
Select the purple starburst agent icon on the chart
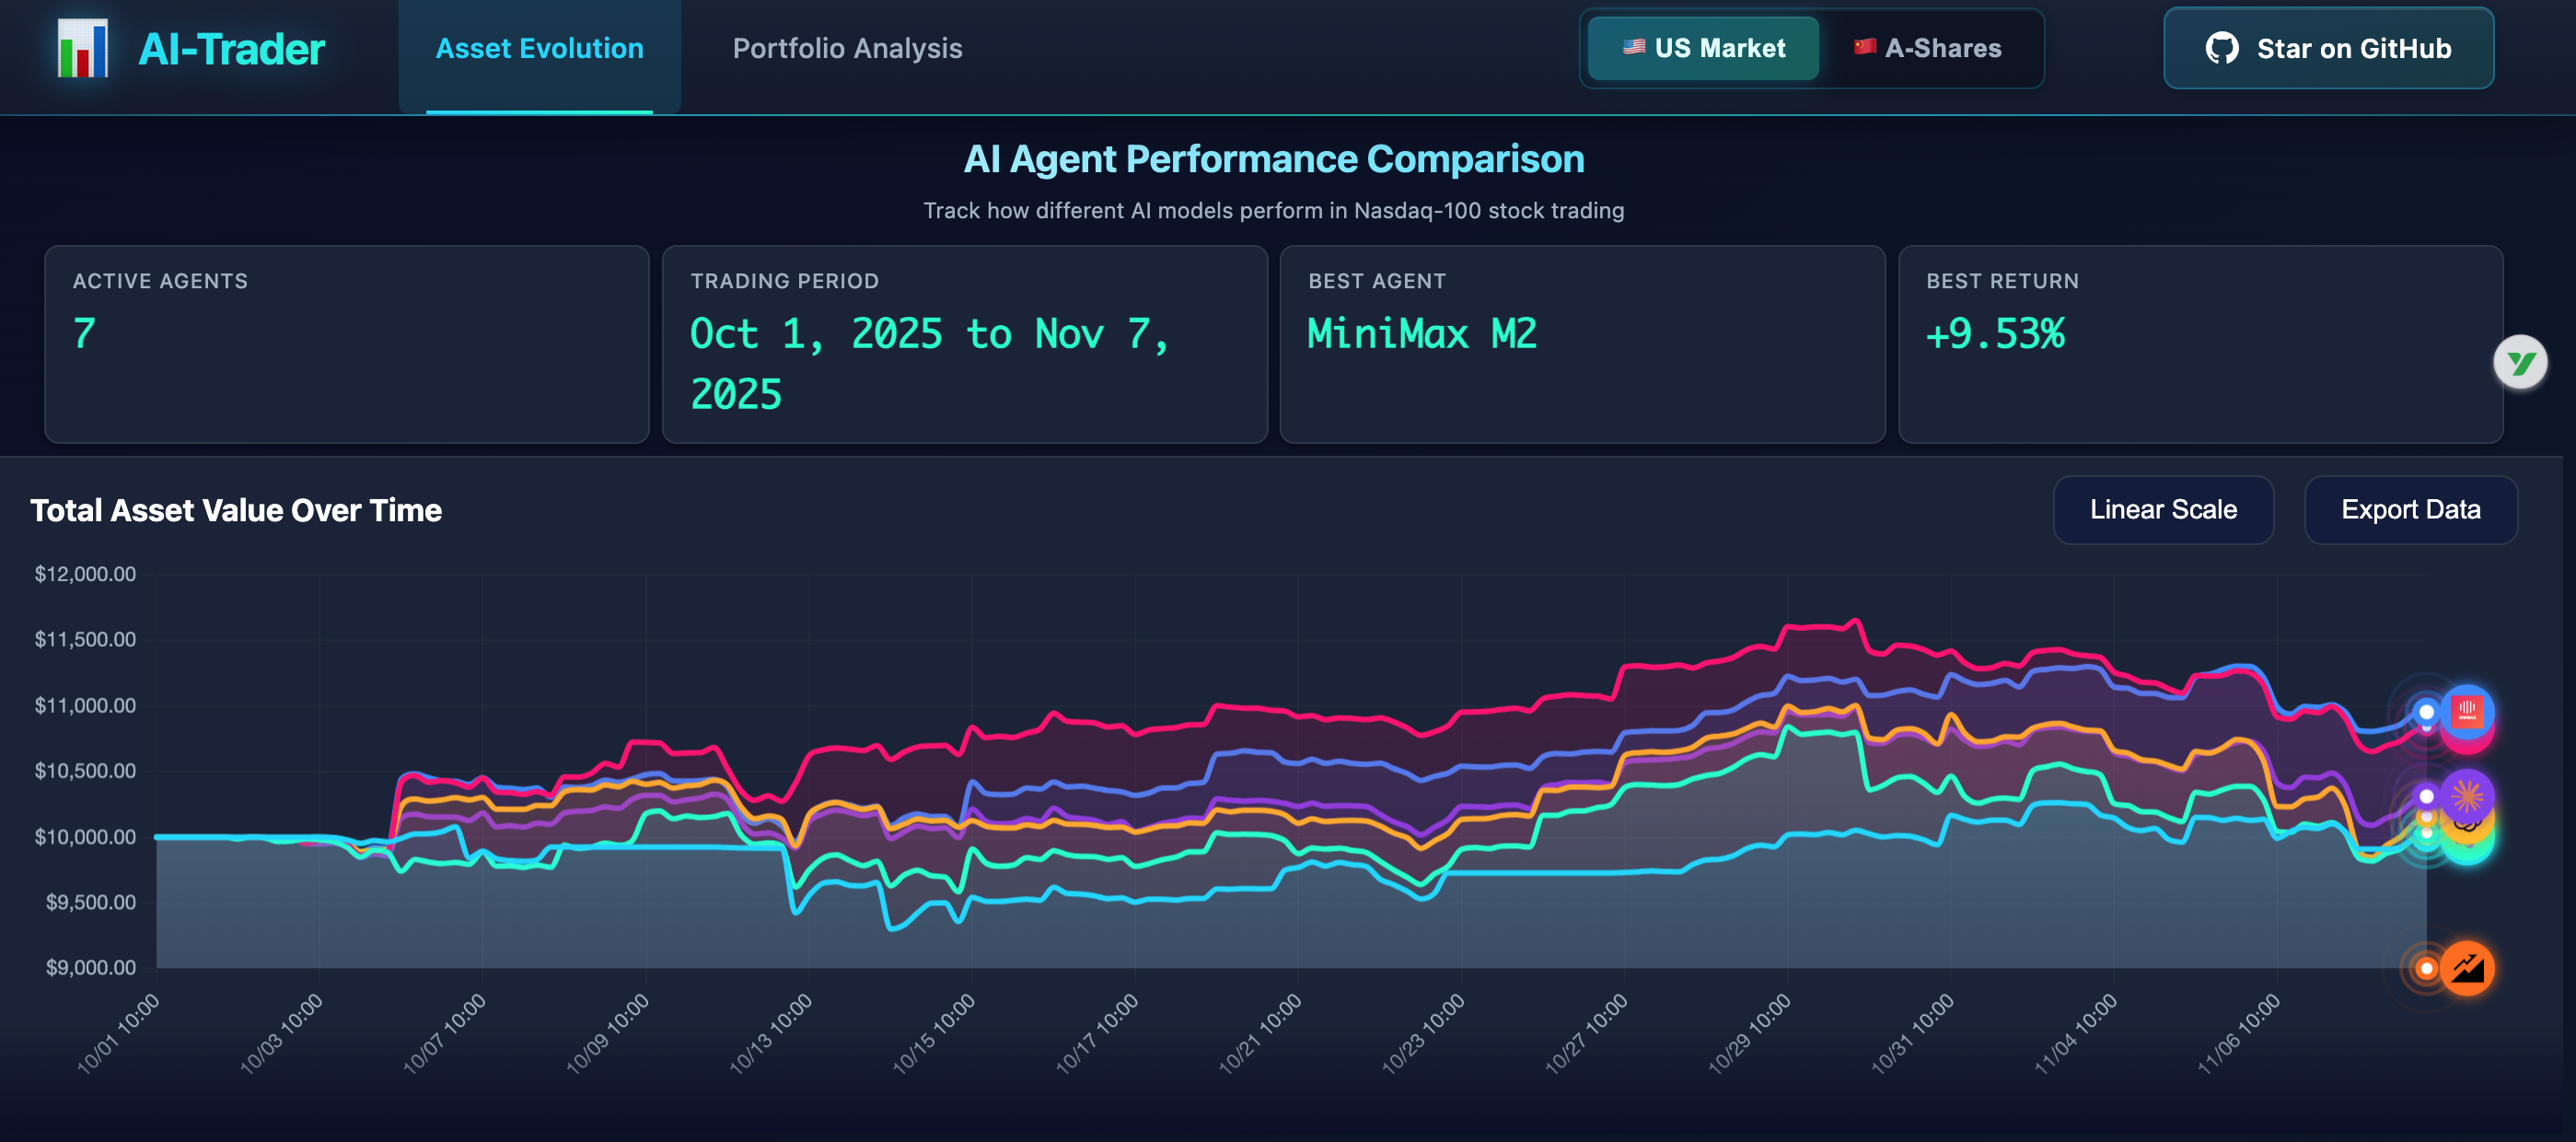click(2467, 797)
